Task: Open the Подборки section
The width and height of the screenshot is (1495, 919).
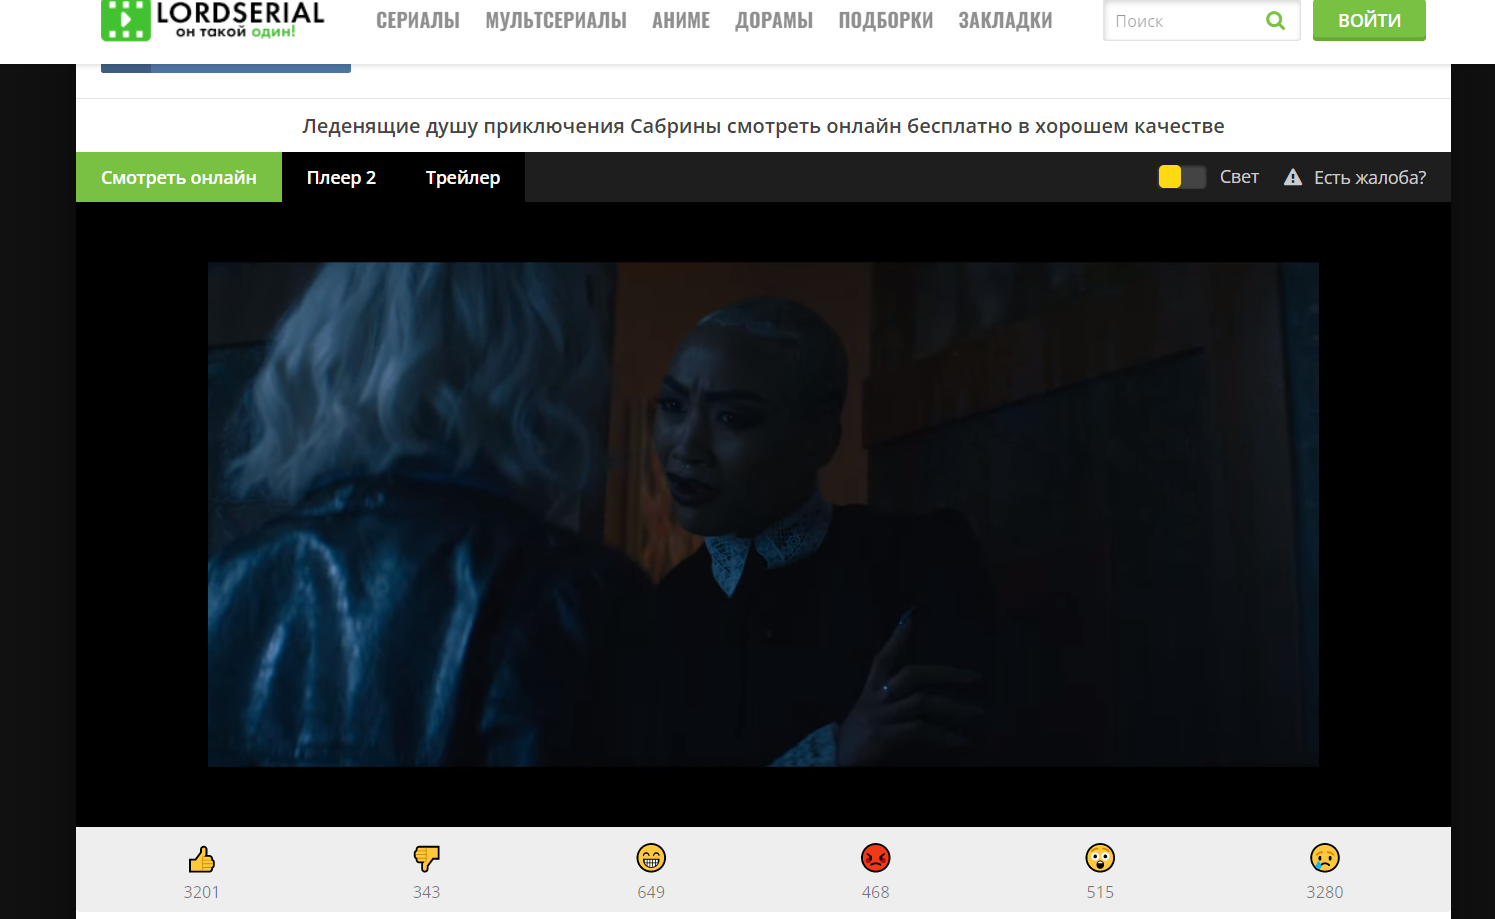Action: (886, 20)
